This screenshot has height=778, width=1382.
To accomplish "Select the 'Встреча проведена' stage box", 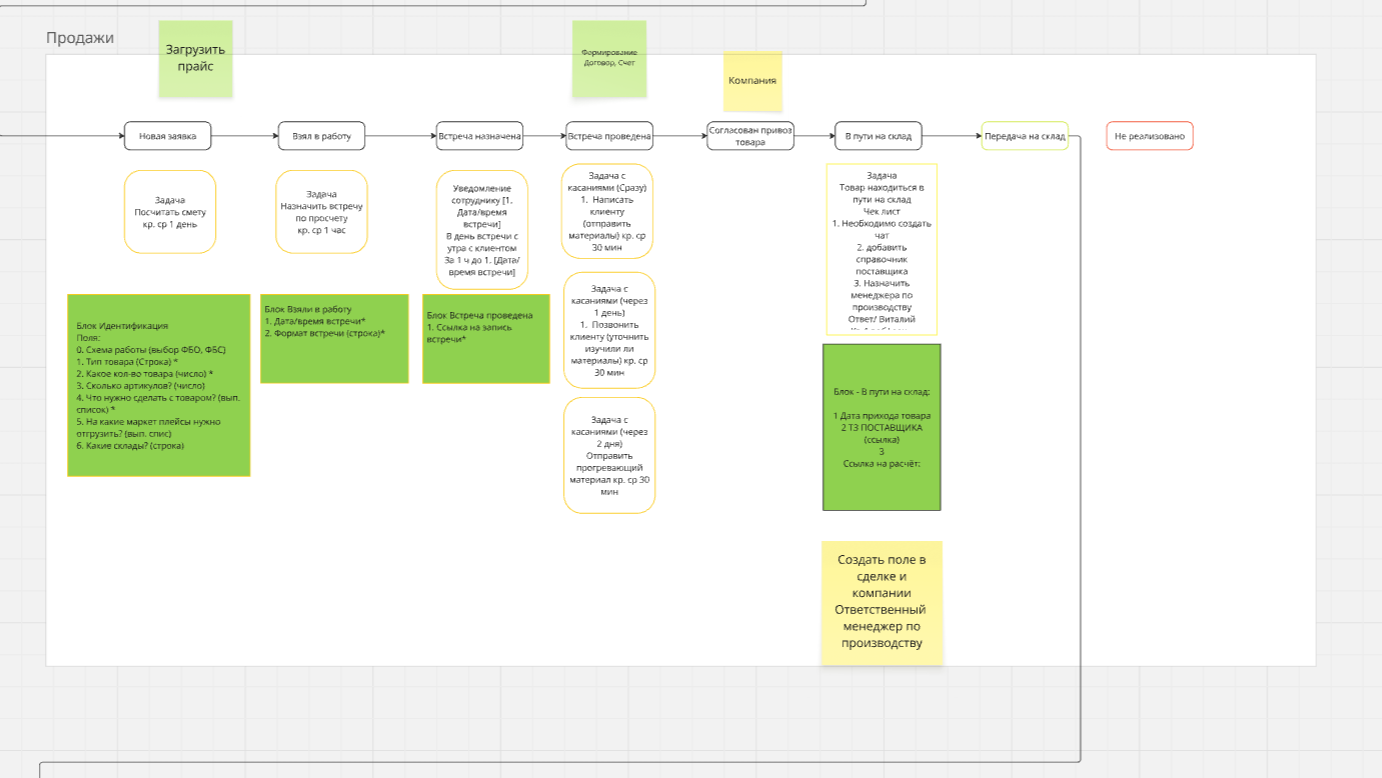I will pyautogui.click(x=610, y=136).
